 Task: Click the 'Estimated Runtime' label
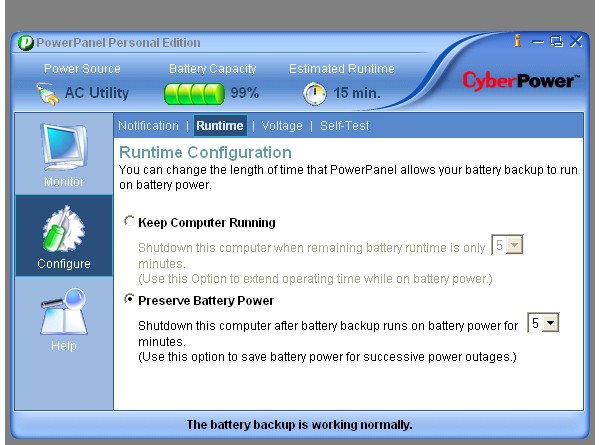click(342, 68)
